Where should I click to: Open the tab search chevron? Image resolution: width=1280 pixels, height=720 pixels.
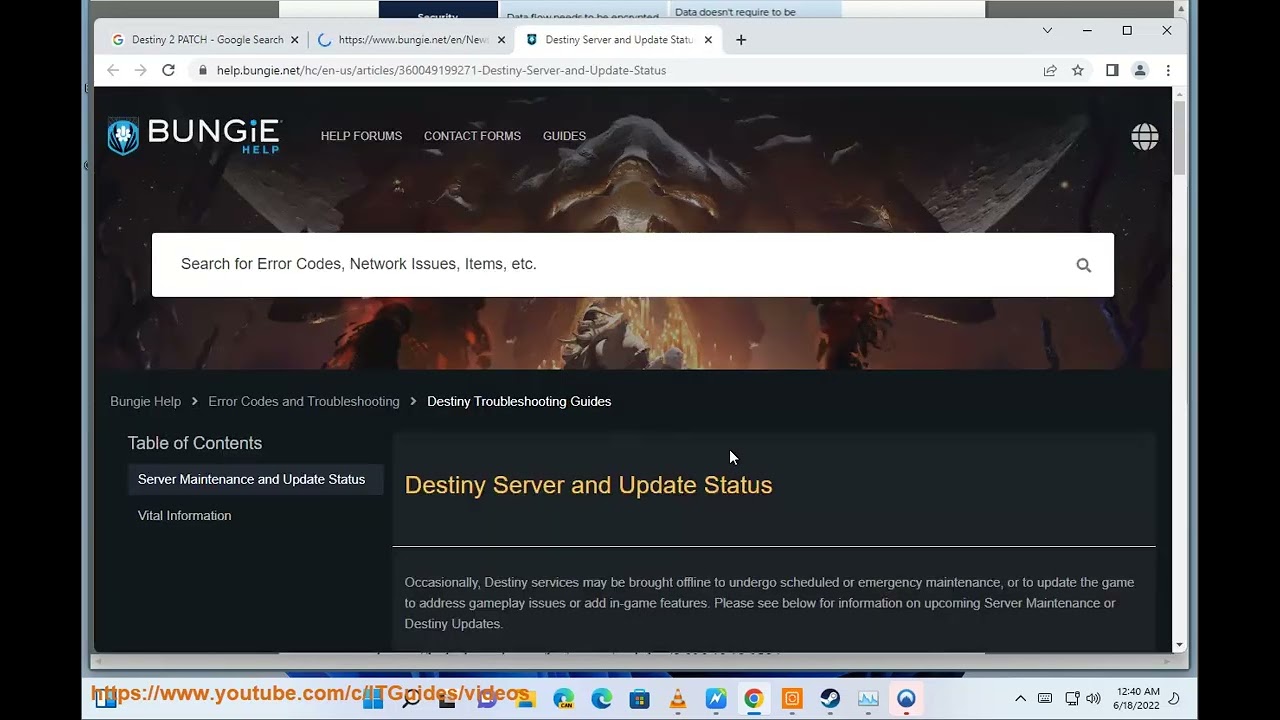click(1047, 31)
